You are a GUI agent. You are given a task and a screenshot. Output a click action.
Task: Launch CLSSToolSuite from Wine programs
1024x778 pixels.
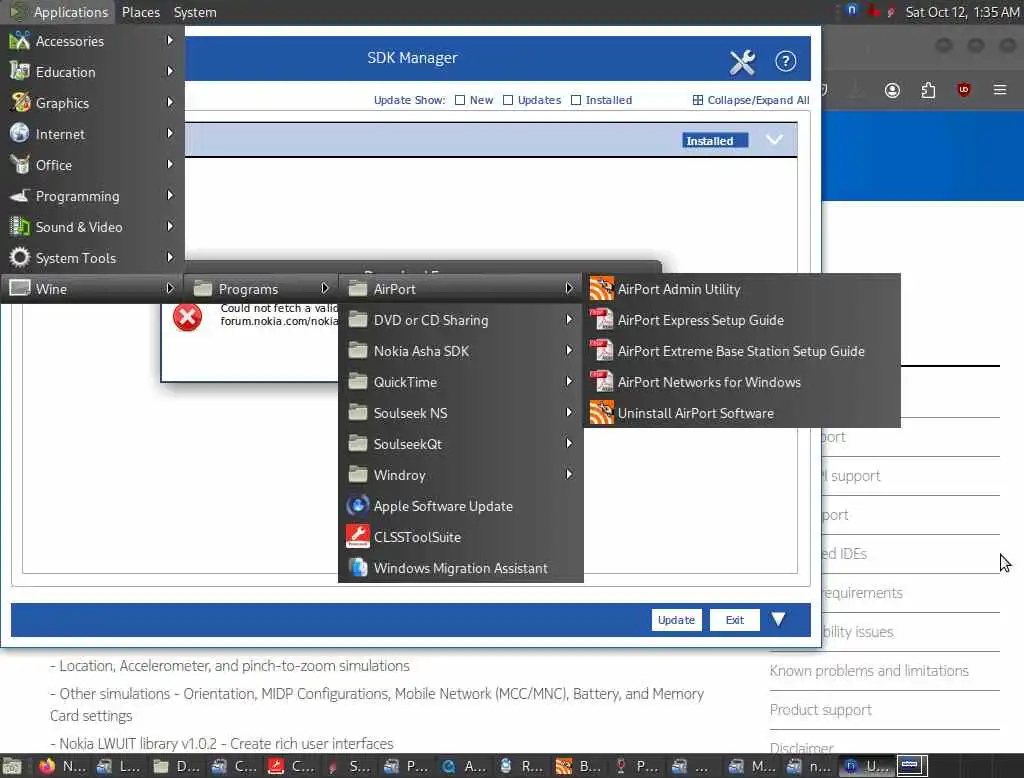[x=460, y=537]
